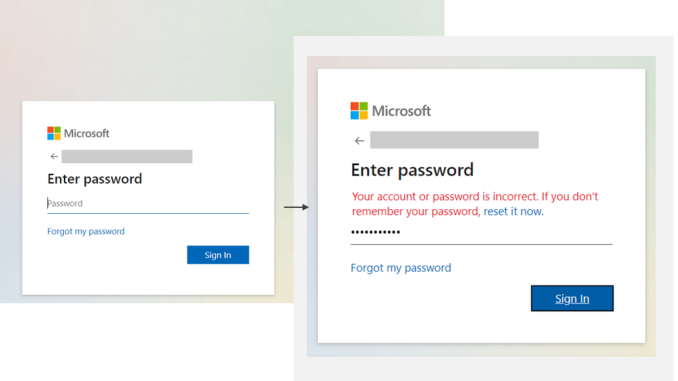The width and height of the screenshot is (678, 381).
Task: Click the Sign In button in the smaller card
Action: tap(218, 255)
